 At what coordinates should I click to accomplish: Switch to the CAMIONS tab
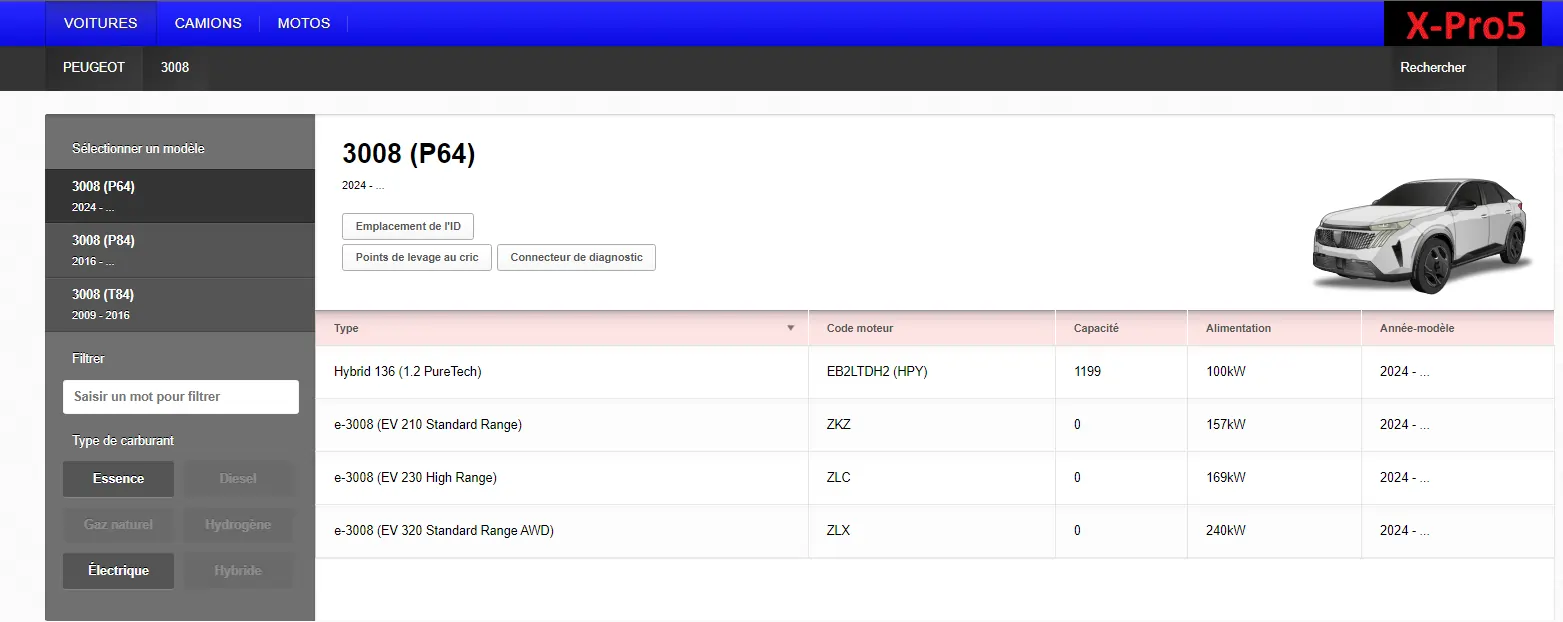click(208, 23)
